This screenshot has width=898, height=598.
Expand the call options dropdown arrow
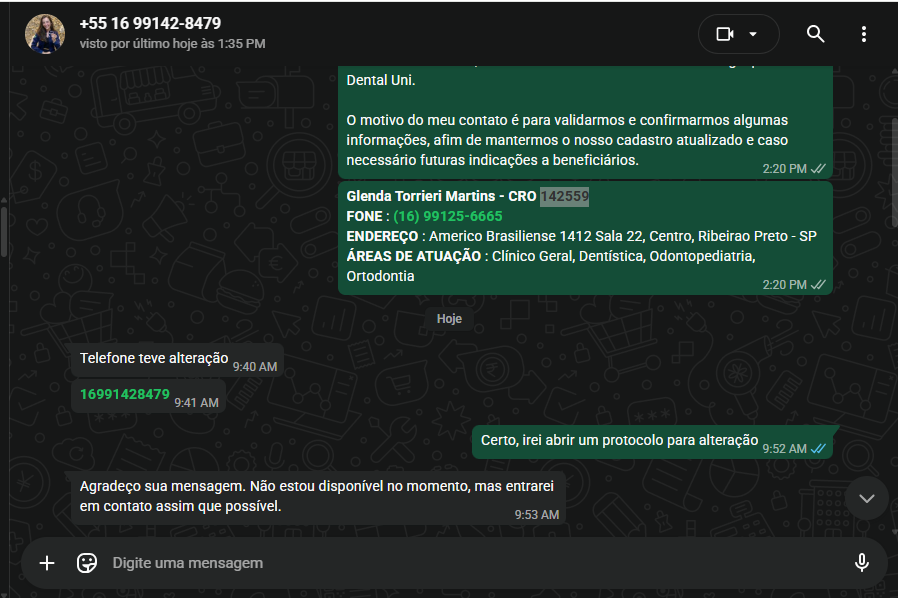coord(753,34)
